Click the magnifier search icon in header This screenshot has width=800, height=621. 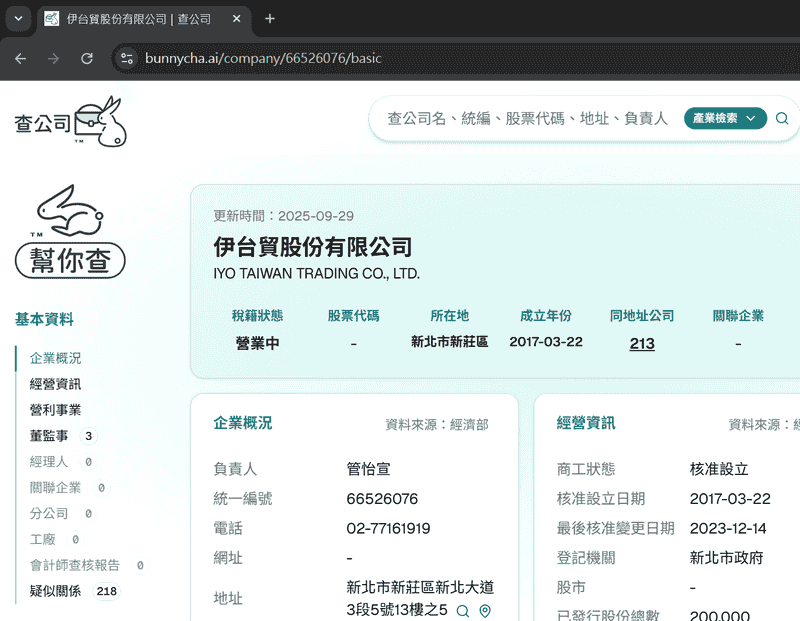coord(782,118)
